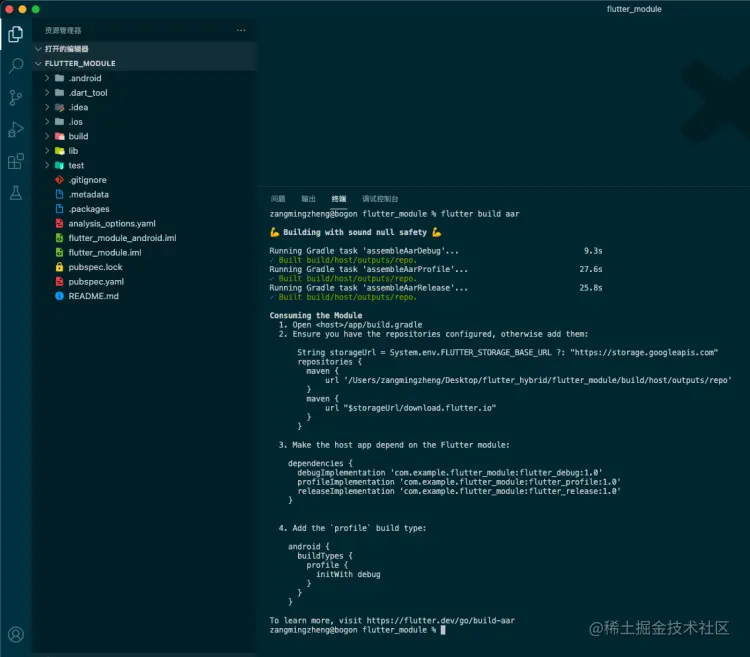
Task: Select the Terminal (终端) panel tab
Action: click(x=339, y=198)
